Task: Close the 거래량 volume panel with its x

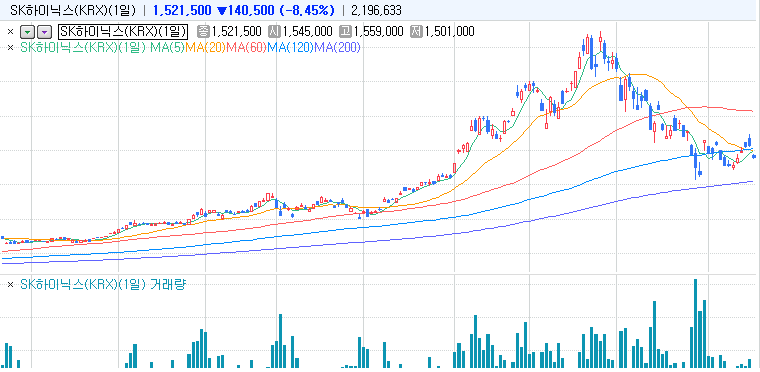Action: (x=10, y=285)
